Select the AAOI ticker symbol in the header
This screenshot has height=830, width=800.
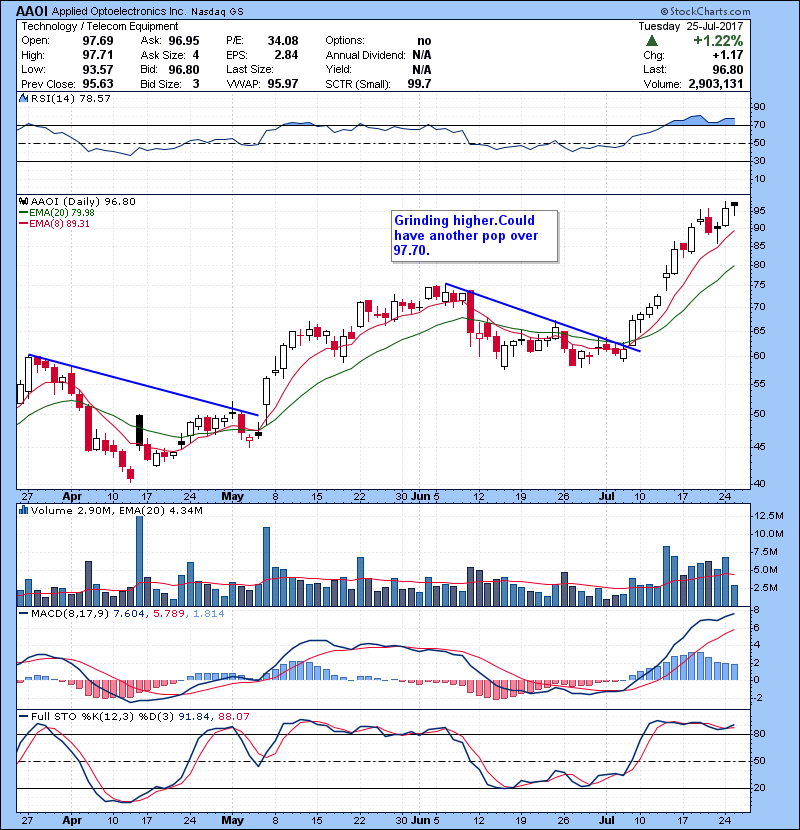click(32, 11)
